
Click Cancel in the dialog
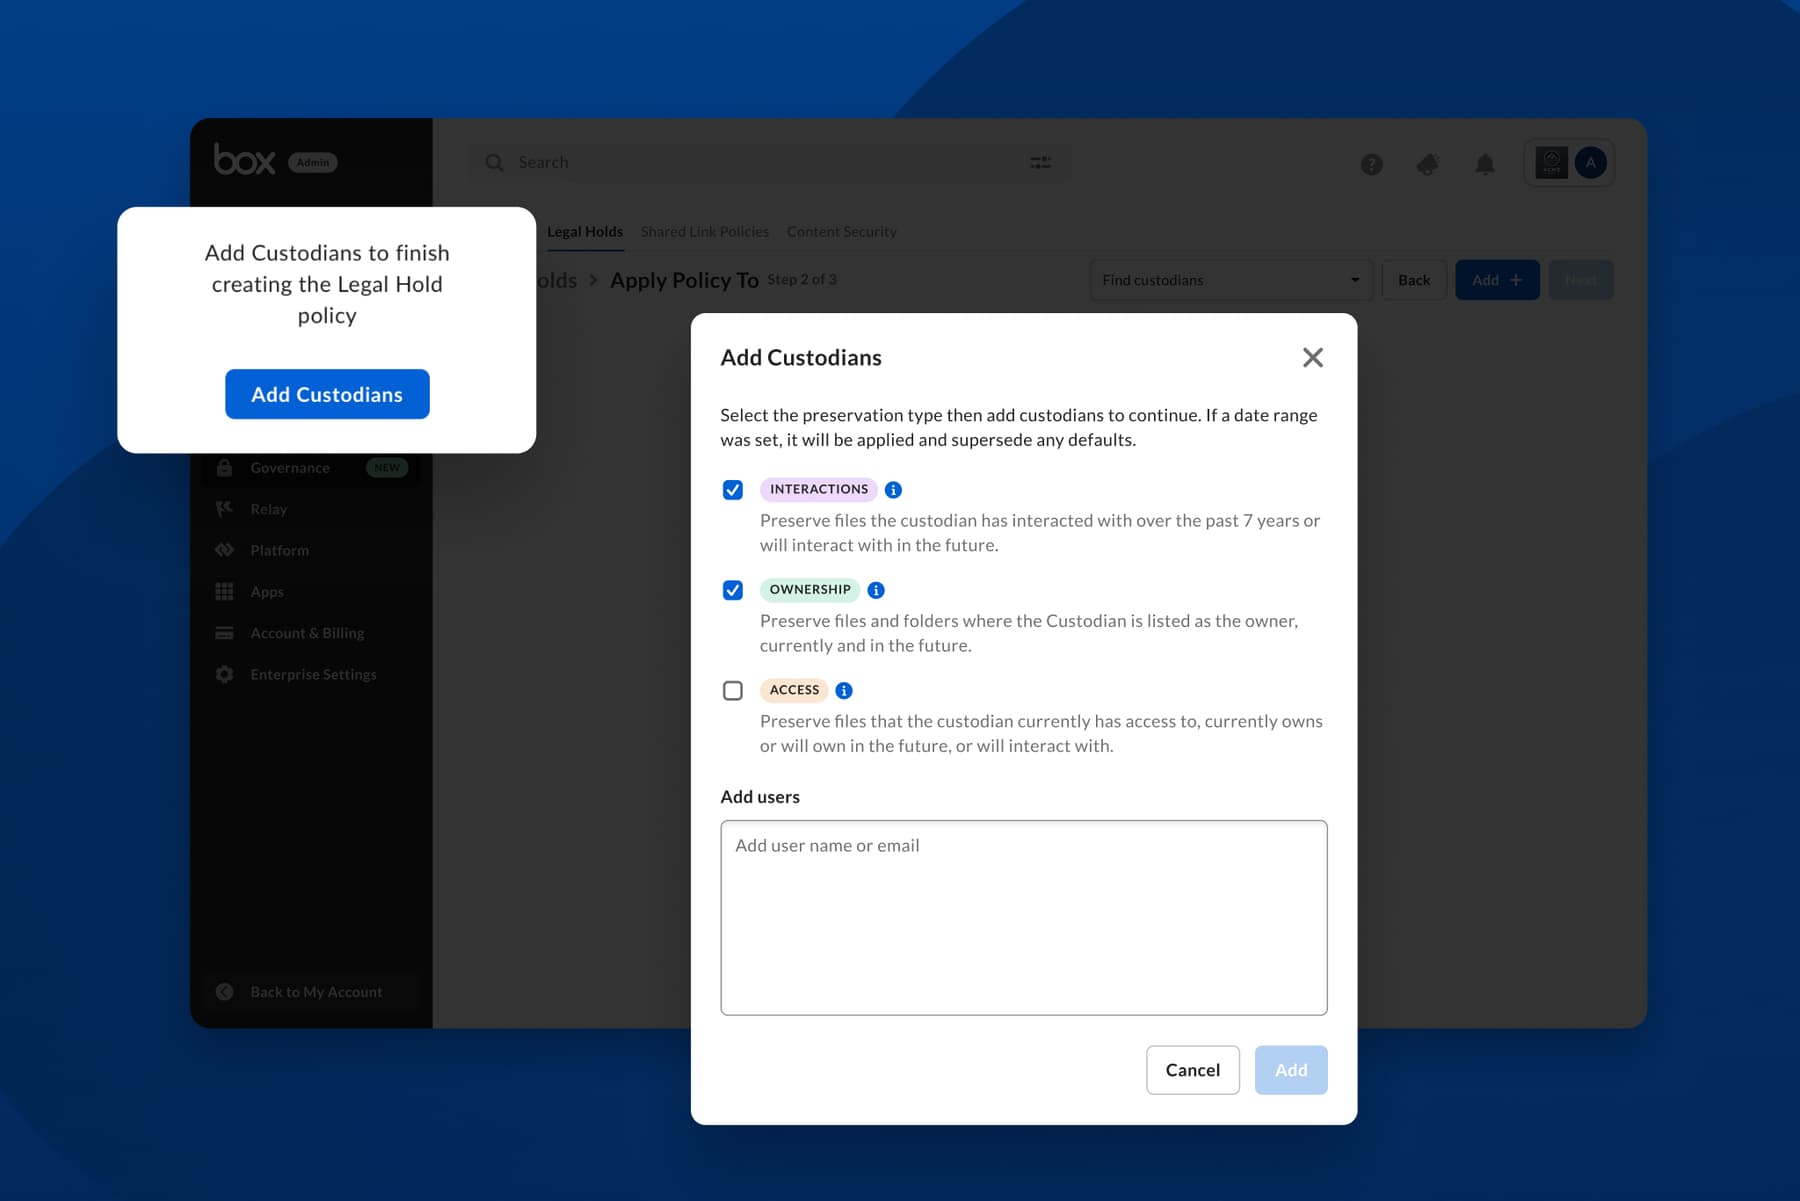[x=1192, y=1070]
